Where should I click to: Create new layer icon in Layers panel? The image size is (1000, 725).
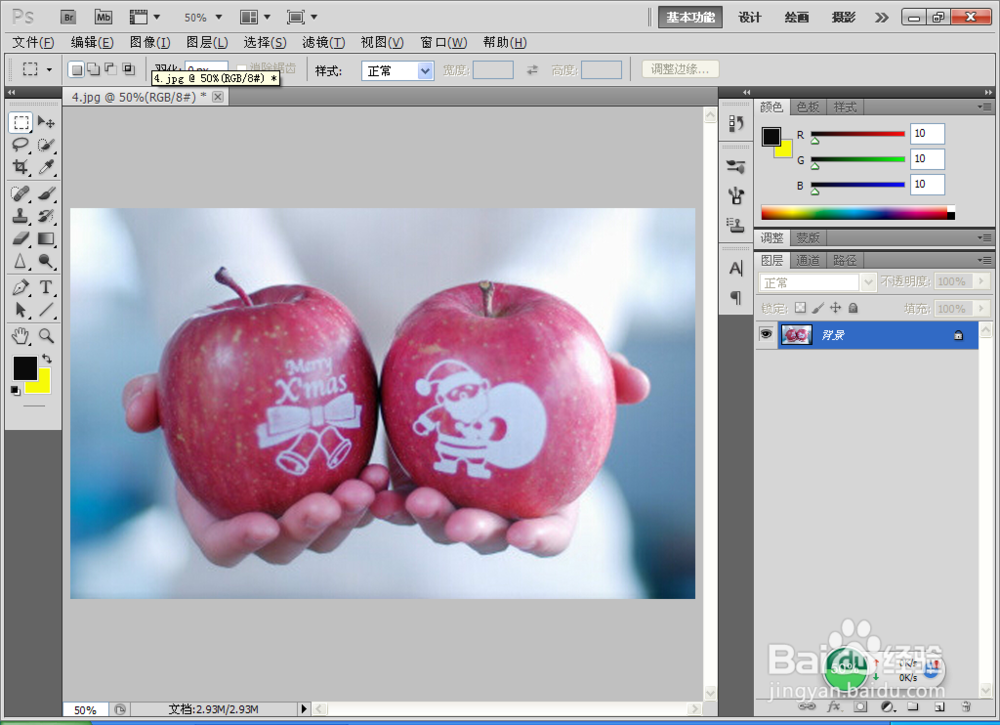pos(939,707)
